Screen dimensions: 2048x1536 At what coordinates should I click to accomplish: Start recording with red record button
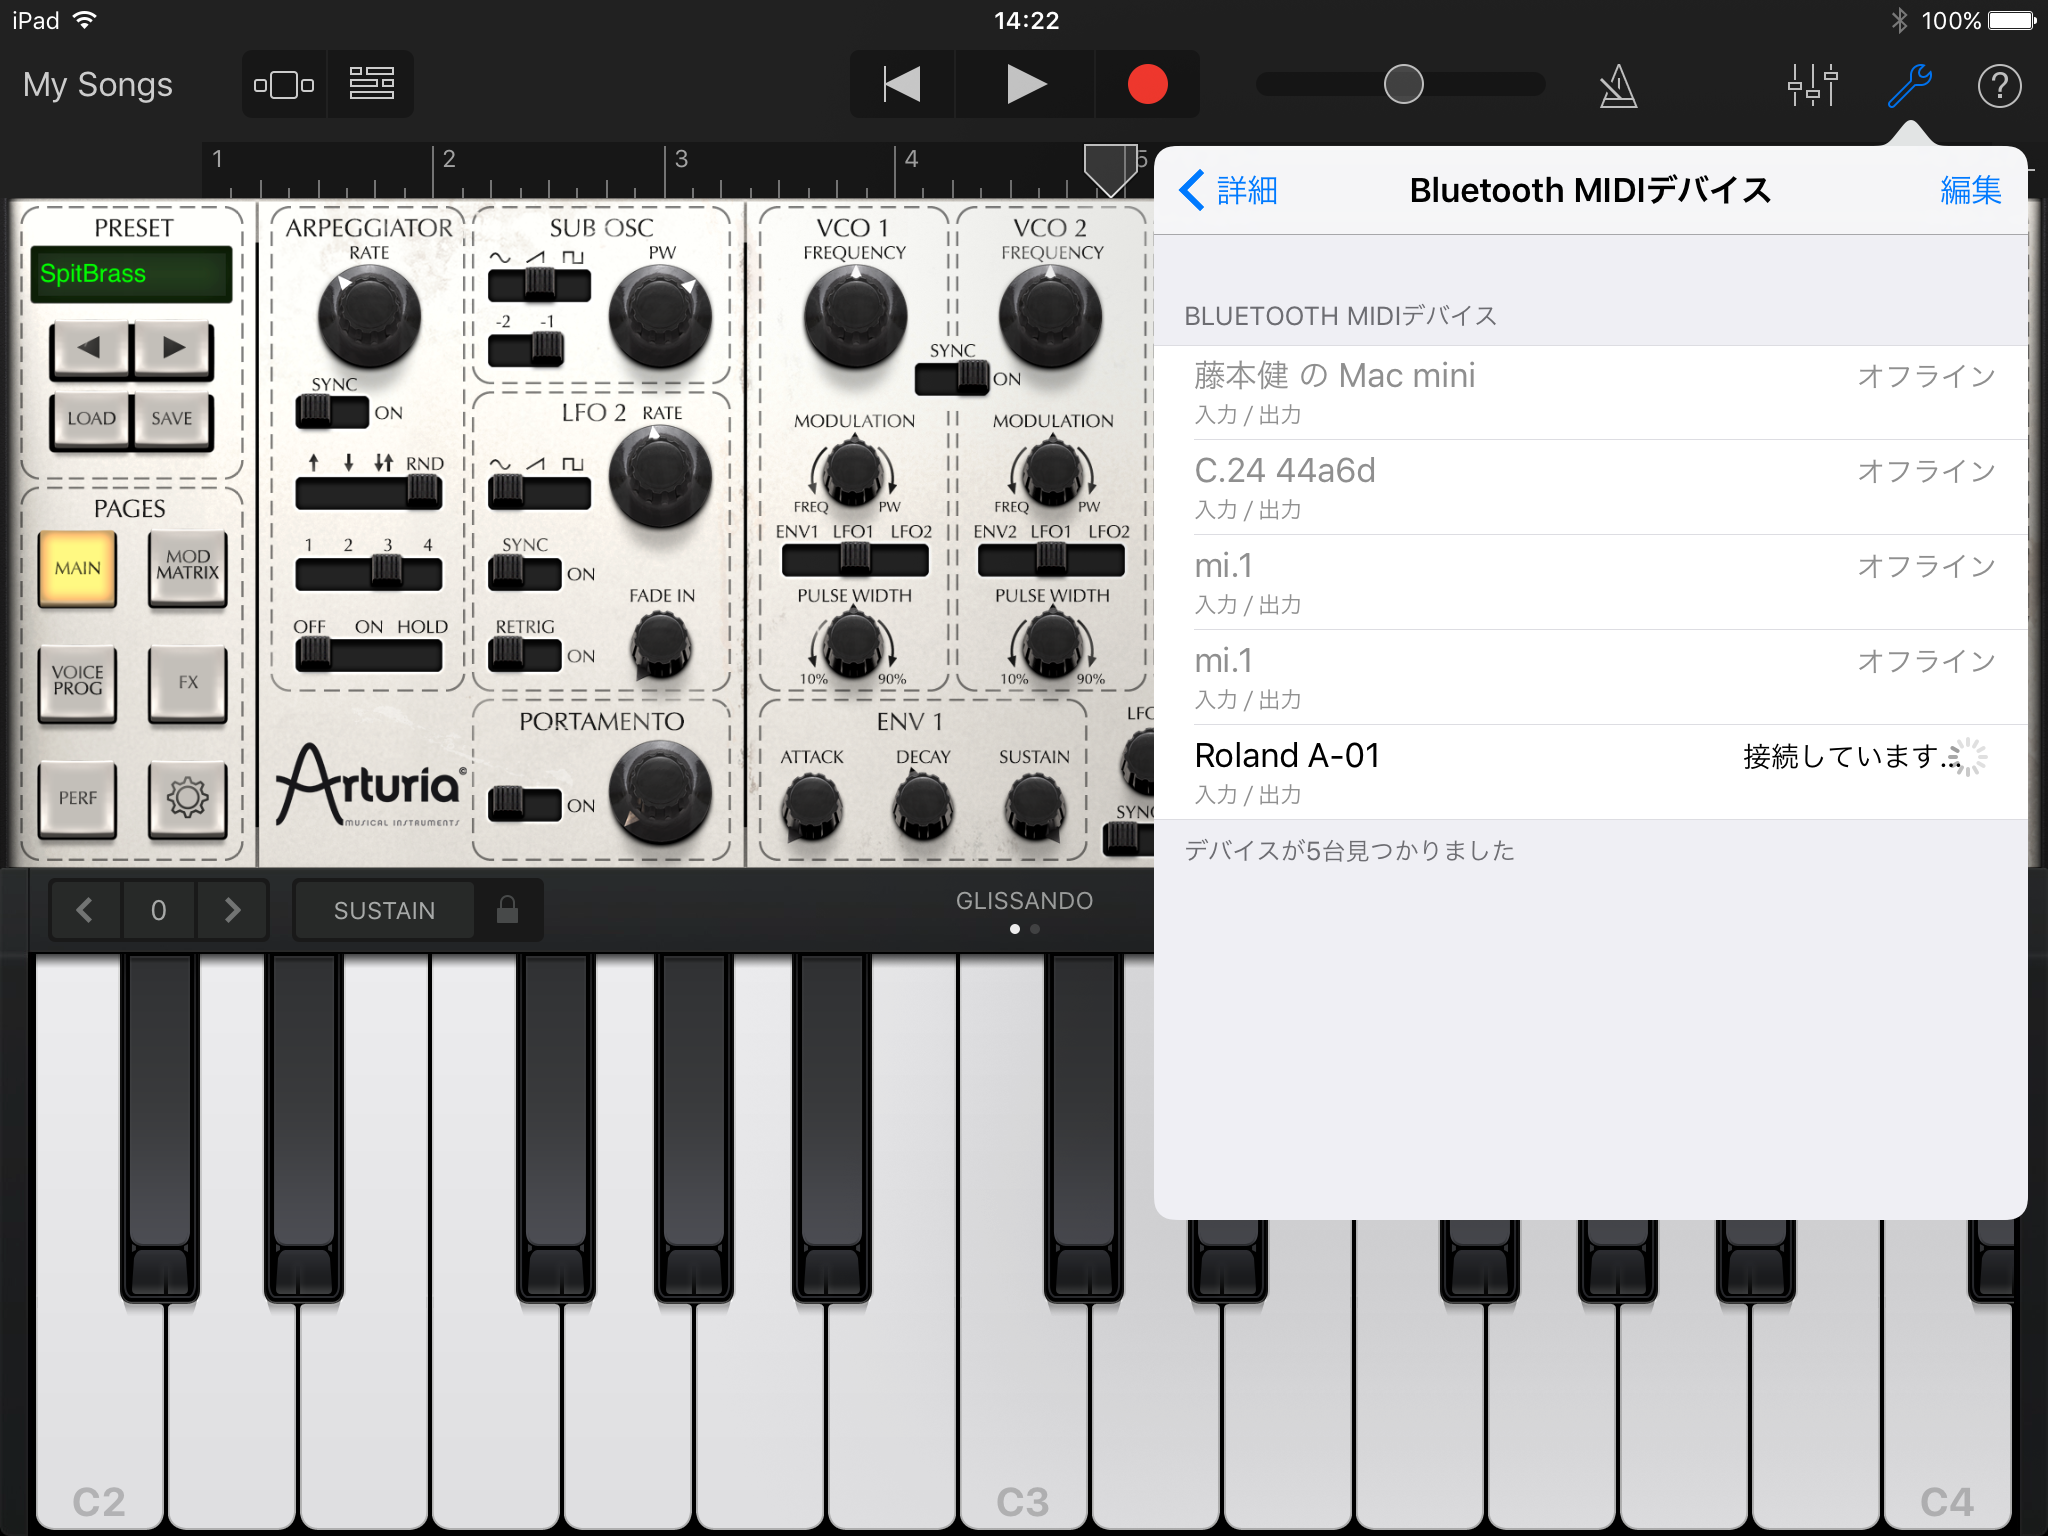(x=1147, y=85)
